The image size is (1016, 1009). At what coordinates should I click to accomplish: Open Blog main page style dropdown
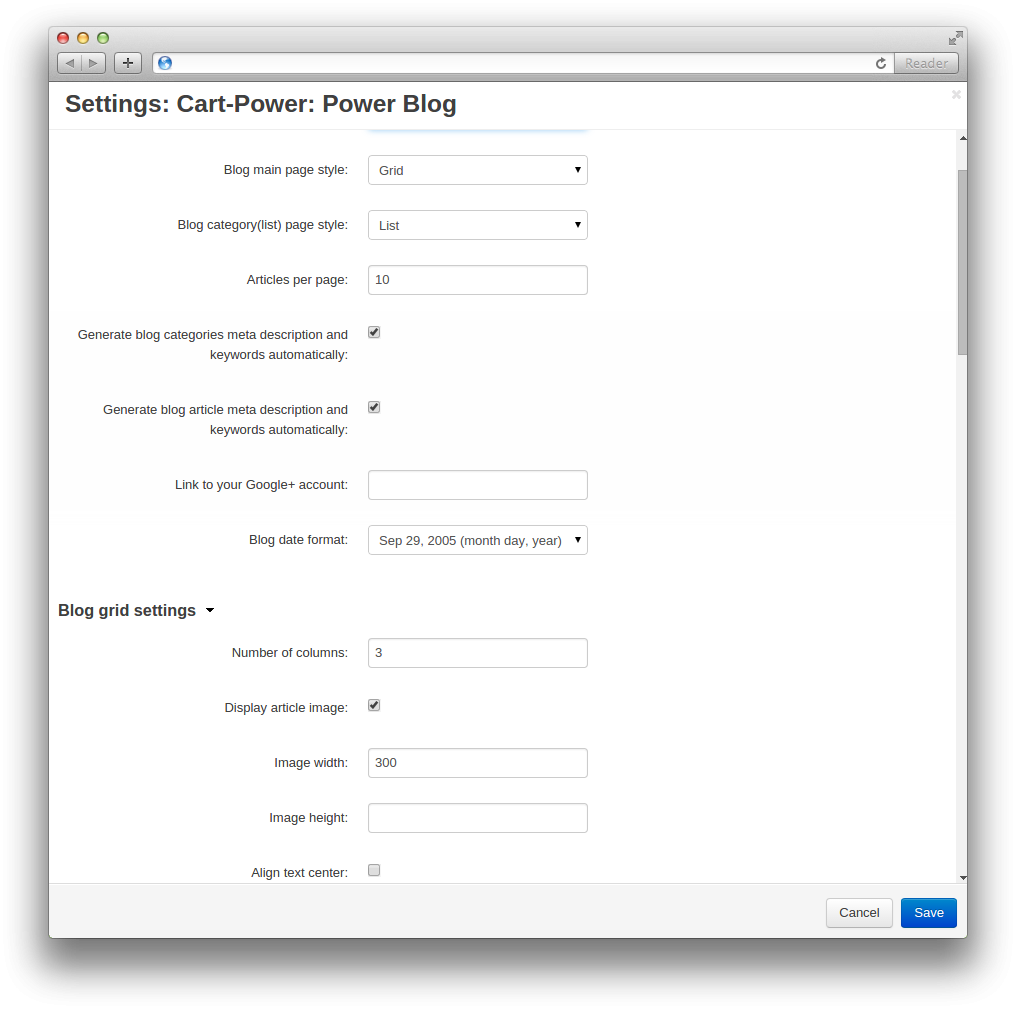coord(478,170)
